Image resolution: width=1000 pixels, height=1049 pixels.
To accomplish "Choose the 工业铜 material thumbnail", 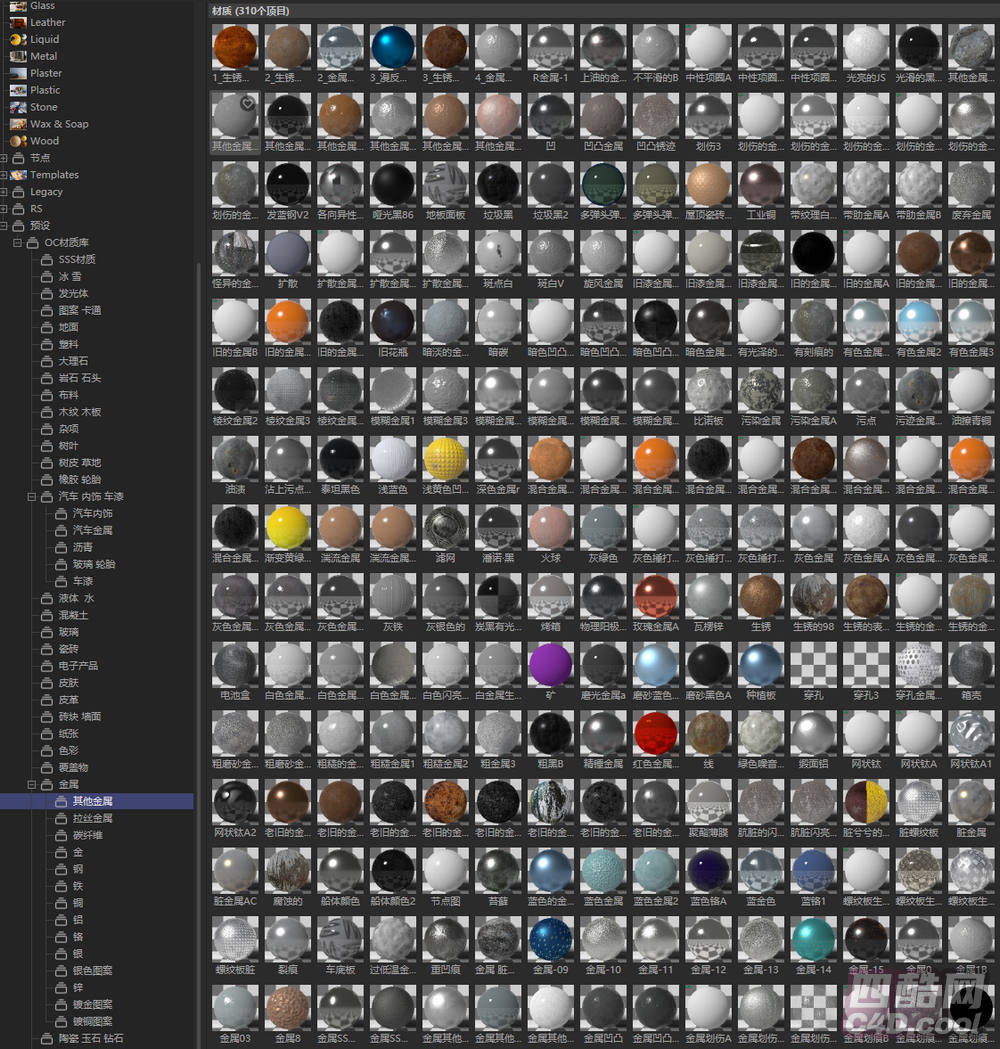I will tap(761, 186).
